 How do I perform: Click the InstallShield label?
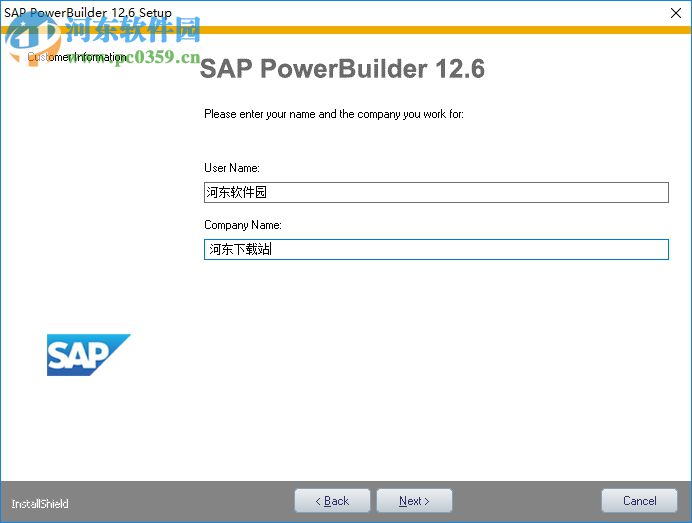coord(40,504)
